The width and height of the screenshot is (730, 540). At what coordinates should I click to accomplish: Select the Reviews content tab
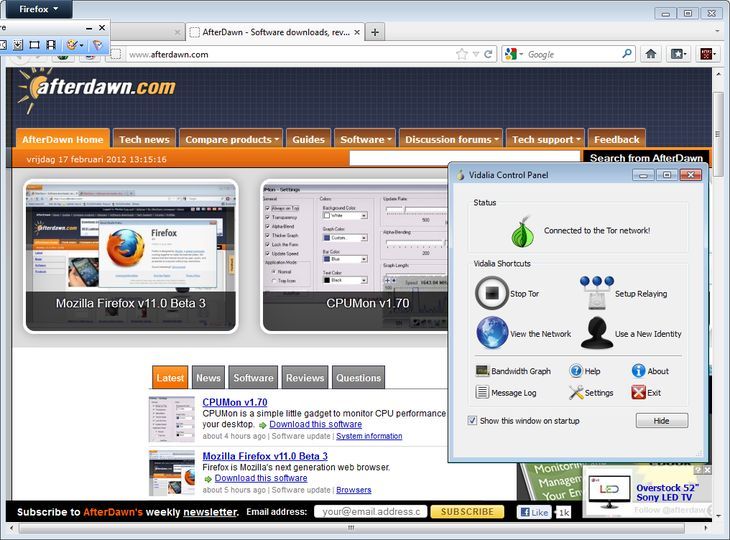pyautogui.click(x=305, y=378)
